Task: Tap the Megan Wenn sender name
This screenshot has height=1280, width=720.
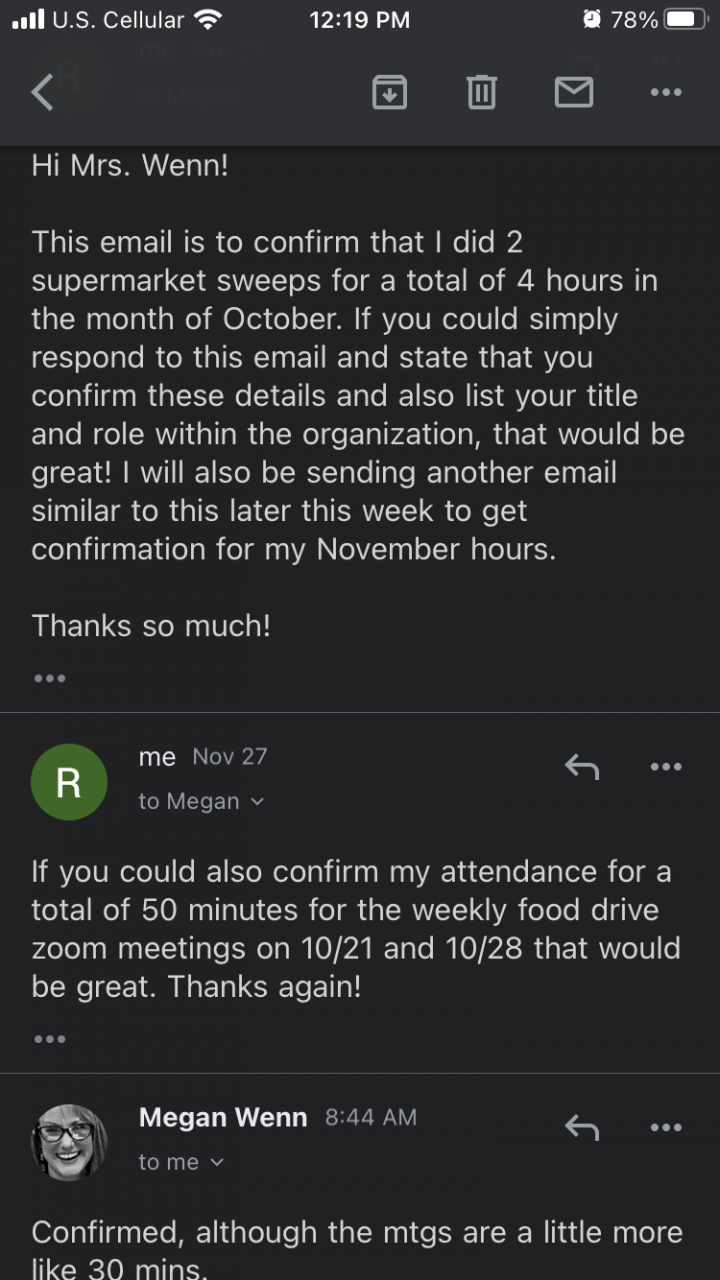Action: click(223, 1117)
